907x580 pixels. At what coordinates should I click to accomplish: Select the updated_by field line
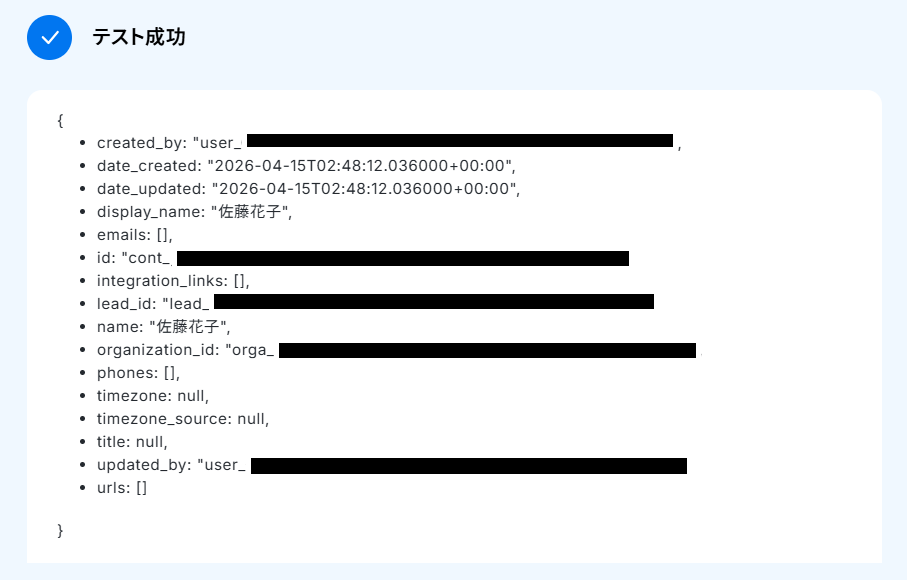392,466
